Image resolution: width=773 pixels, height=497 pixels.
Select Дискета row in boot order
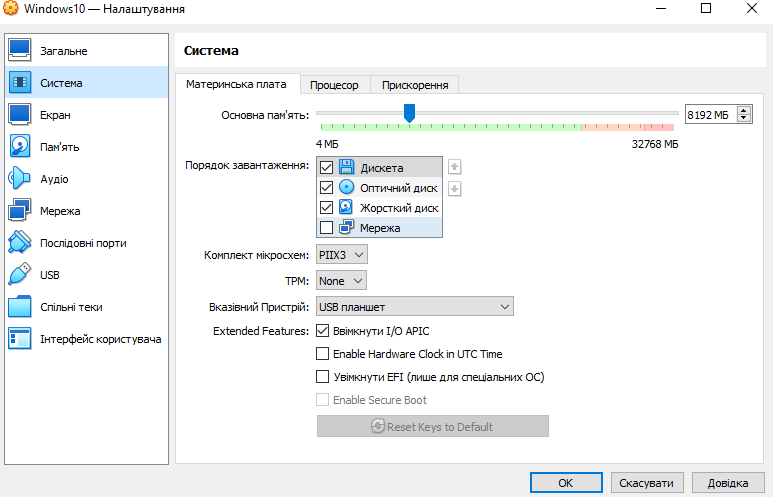click(x=380, y=168)
